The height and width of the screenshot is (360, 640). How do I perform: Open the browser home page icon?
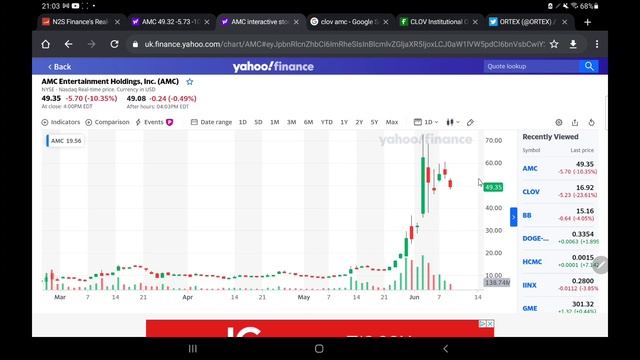[45, 44]
